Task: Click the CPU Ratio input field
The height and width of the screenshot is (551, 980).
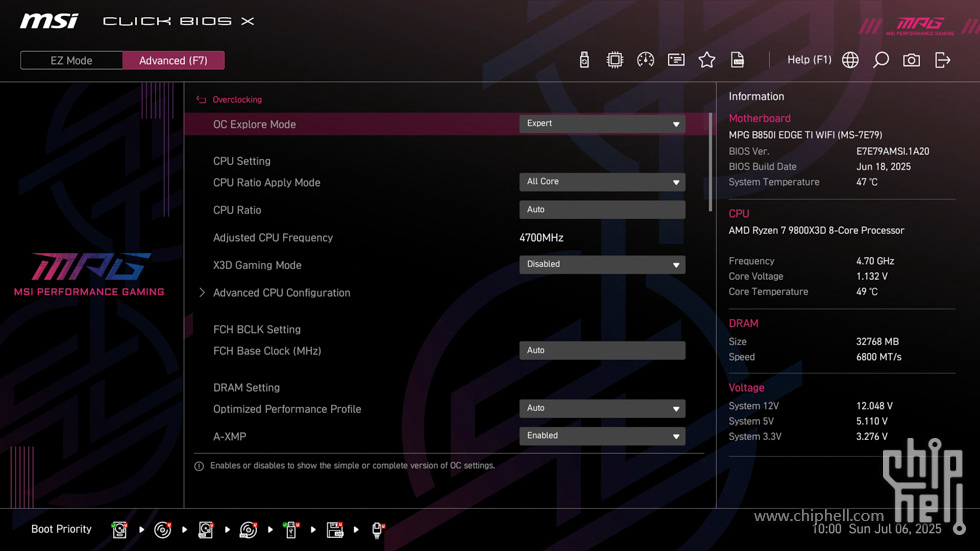Action: (x=602, y=210)
